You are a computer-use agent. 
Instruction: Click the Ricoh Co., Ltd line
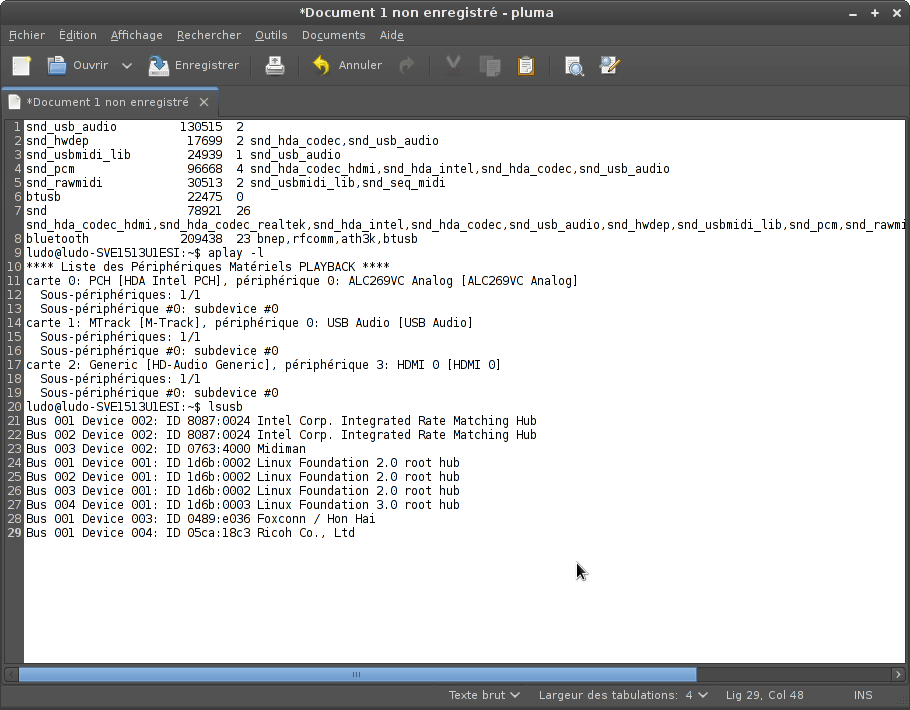pyautogui.click(x=190, y=532)
